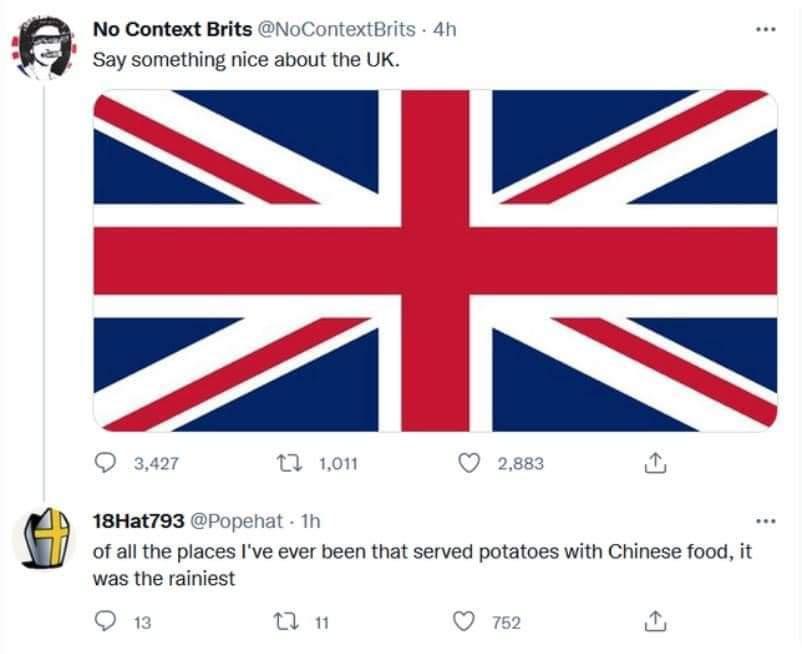
Task: Open the Union Jack flag image
Action: (435, 260)
